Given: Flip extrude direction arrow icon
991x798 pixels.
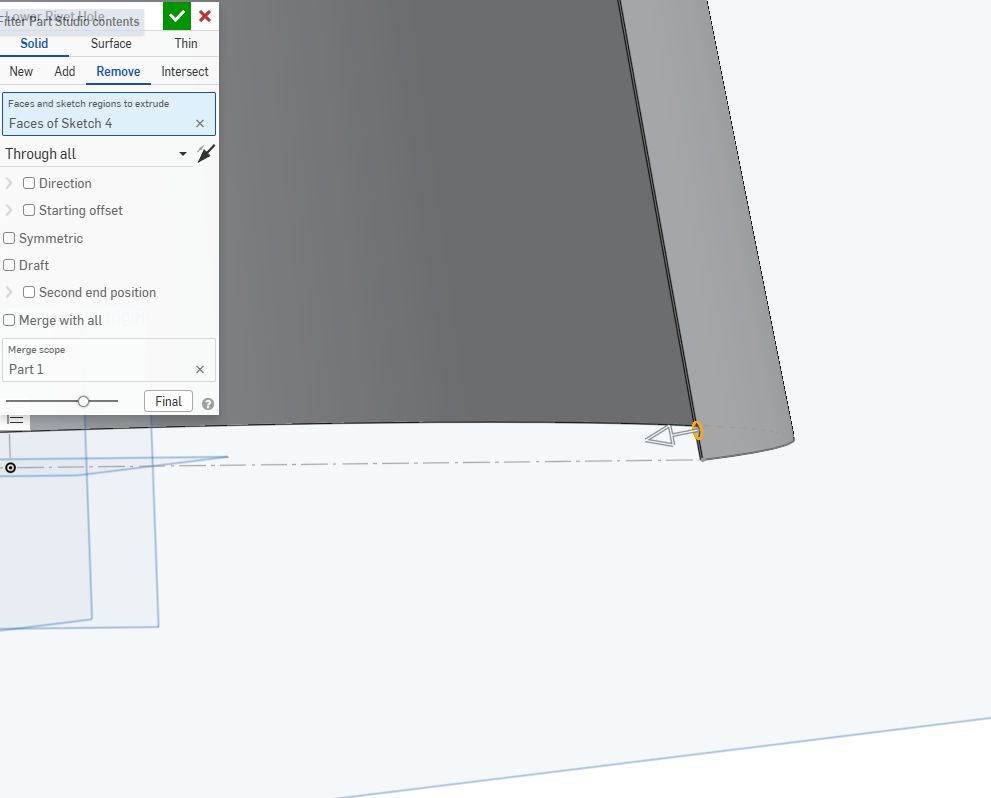Looking at the screenshot, I should coord(205,154).
